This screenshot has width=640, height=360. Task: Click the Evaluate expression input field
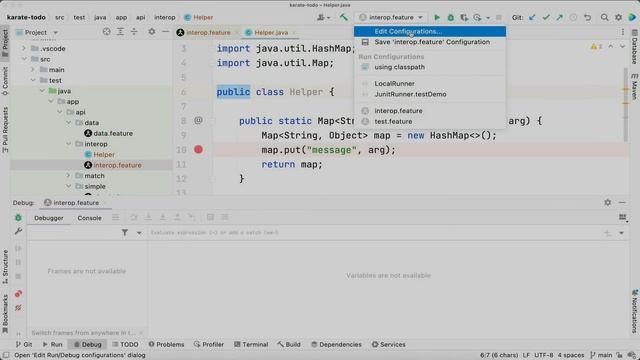pos(373,233)
